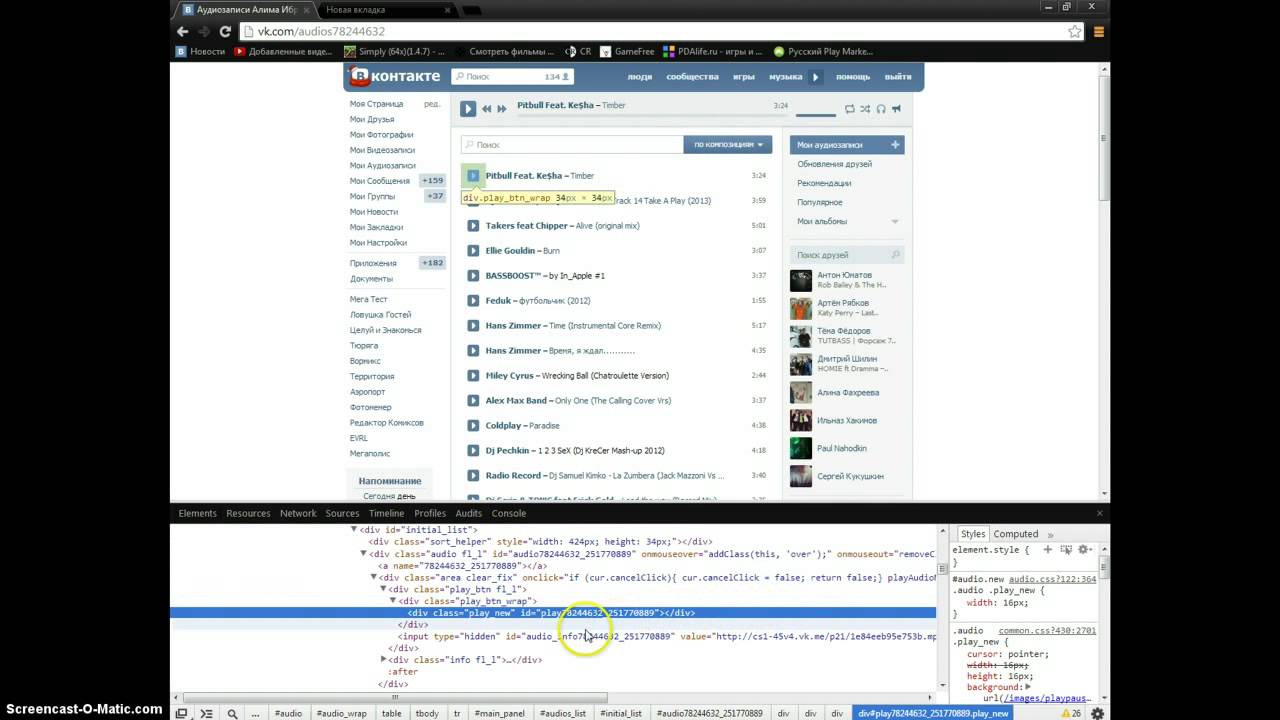Expand the Мои альбомы section
The width and height of the screenshot is (1280, 720).
click(x=894, y=221)
